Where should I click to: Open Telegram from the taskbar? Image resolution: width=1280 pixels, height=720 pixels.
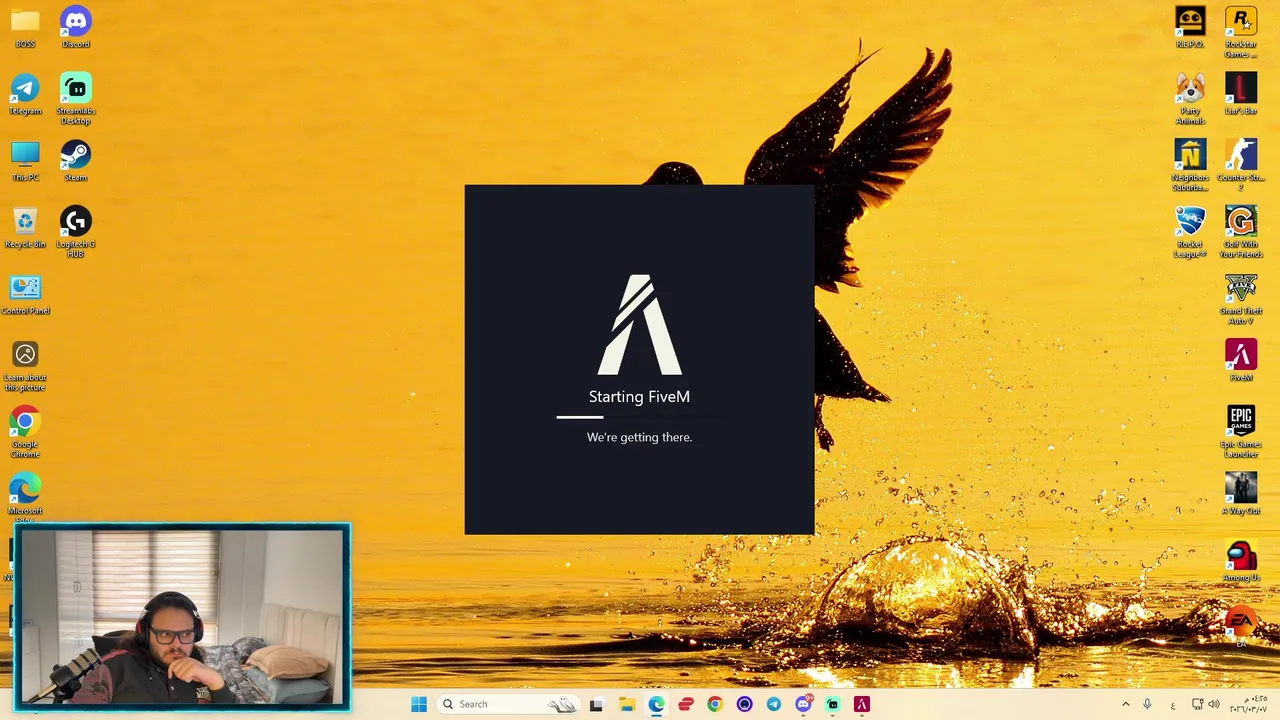click(774, 704)
